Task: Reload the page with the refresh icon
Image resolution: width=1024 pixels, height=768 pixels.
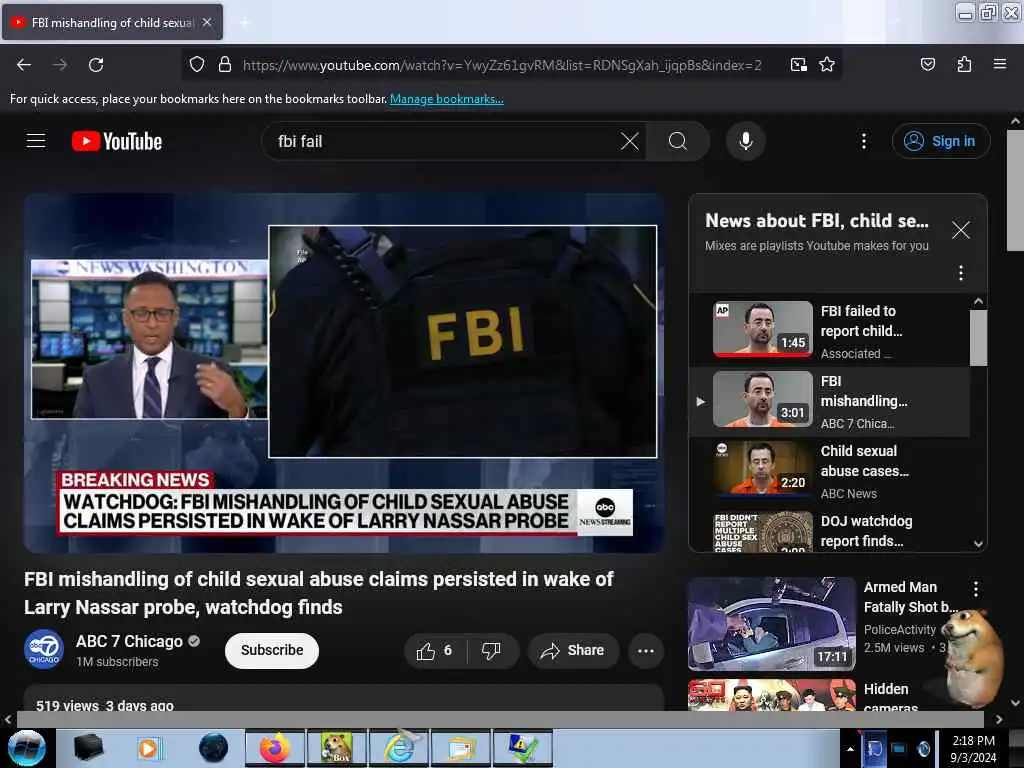Action: (96, 65)
